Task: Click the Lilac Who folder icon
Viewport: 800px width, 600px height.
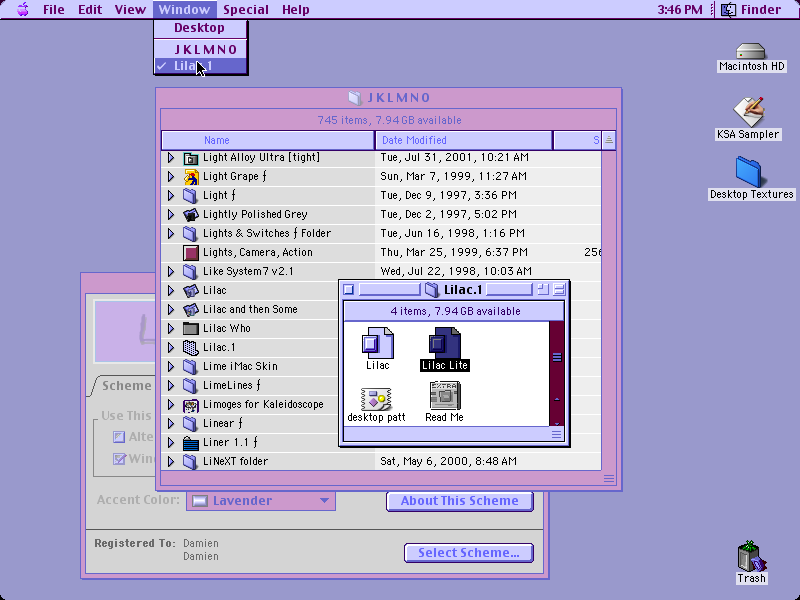Action: (x=190, y=329)
